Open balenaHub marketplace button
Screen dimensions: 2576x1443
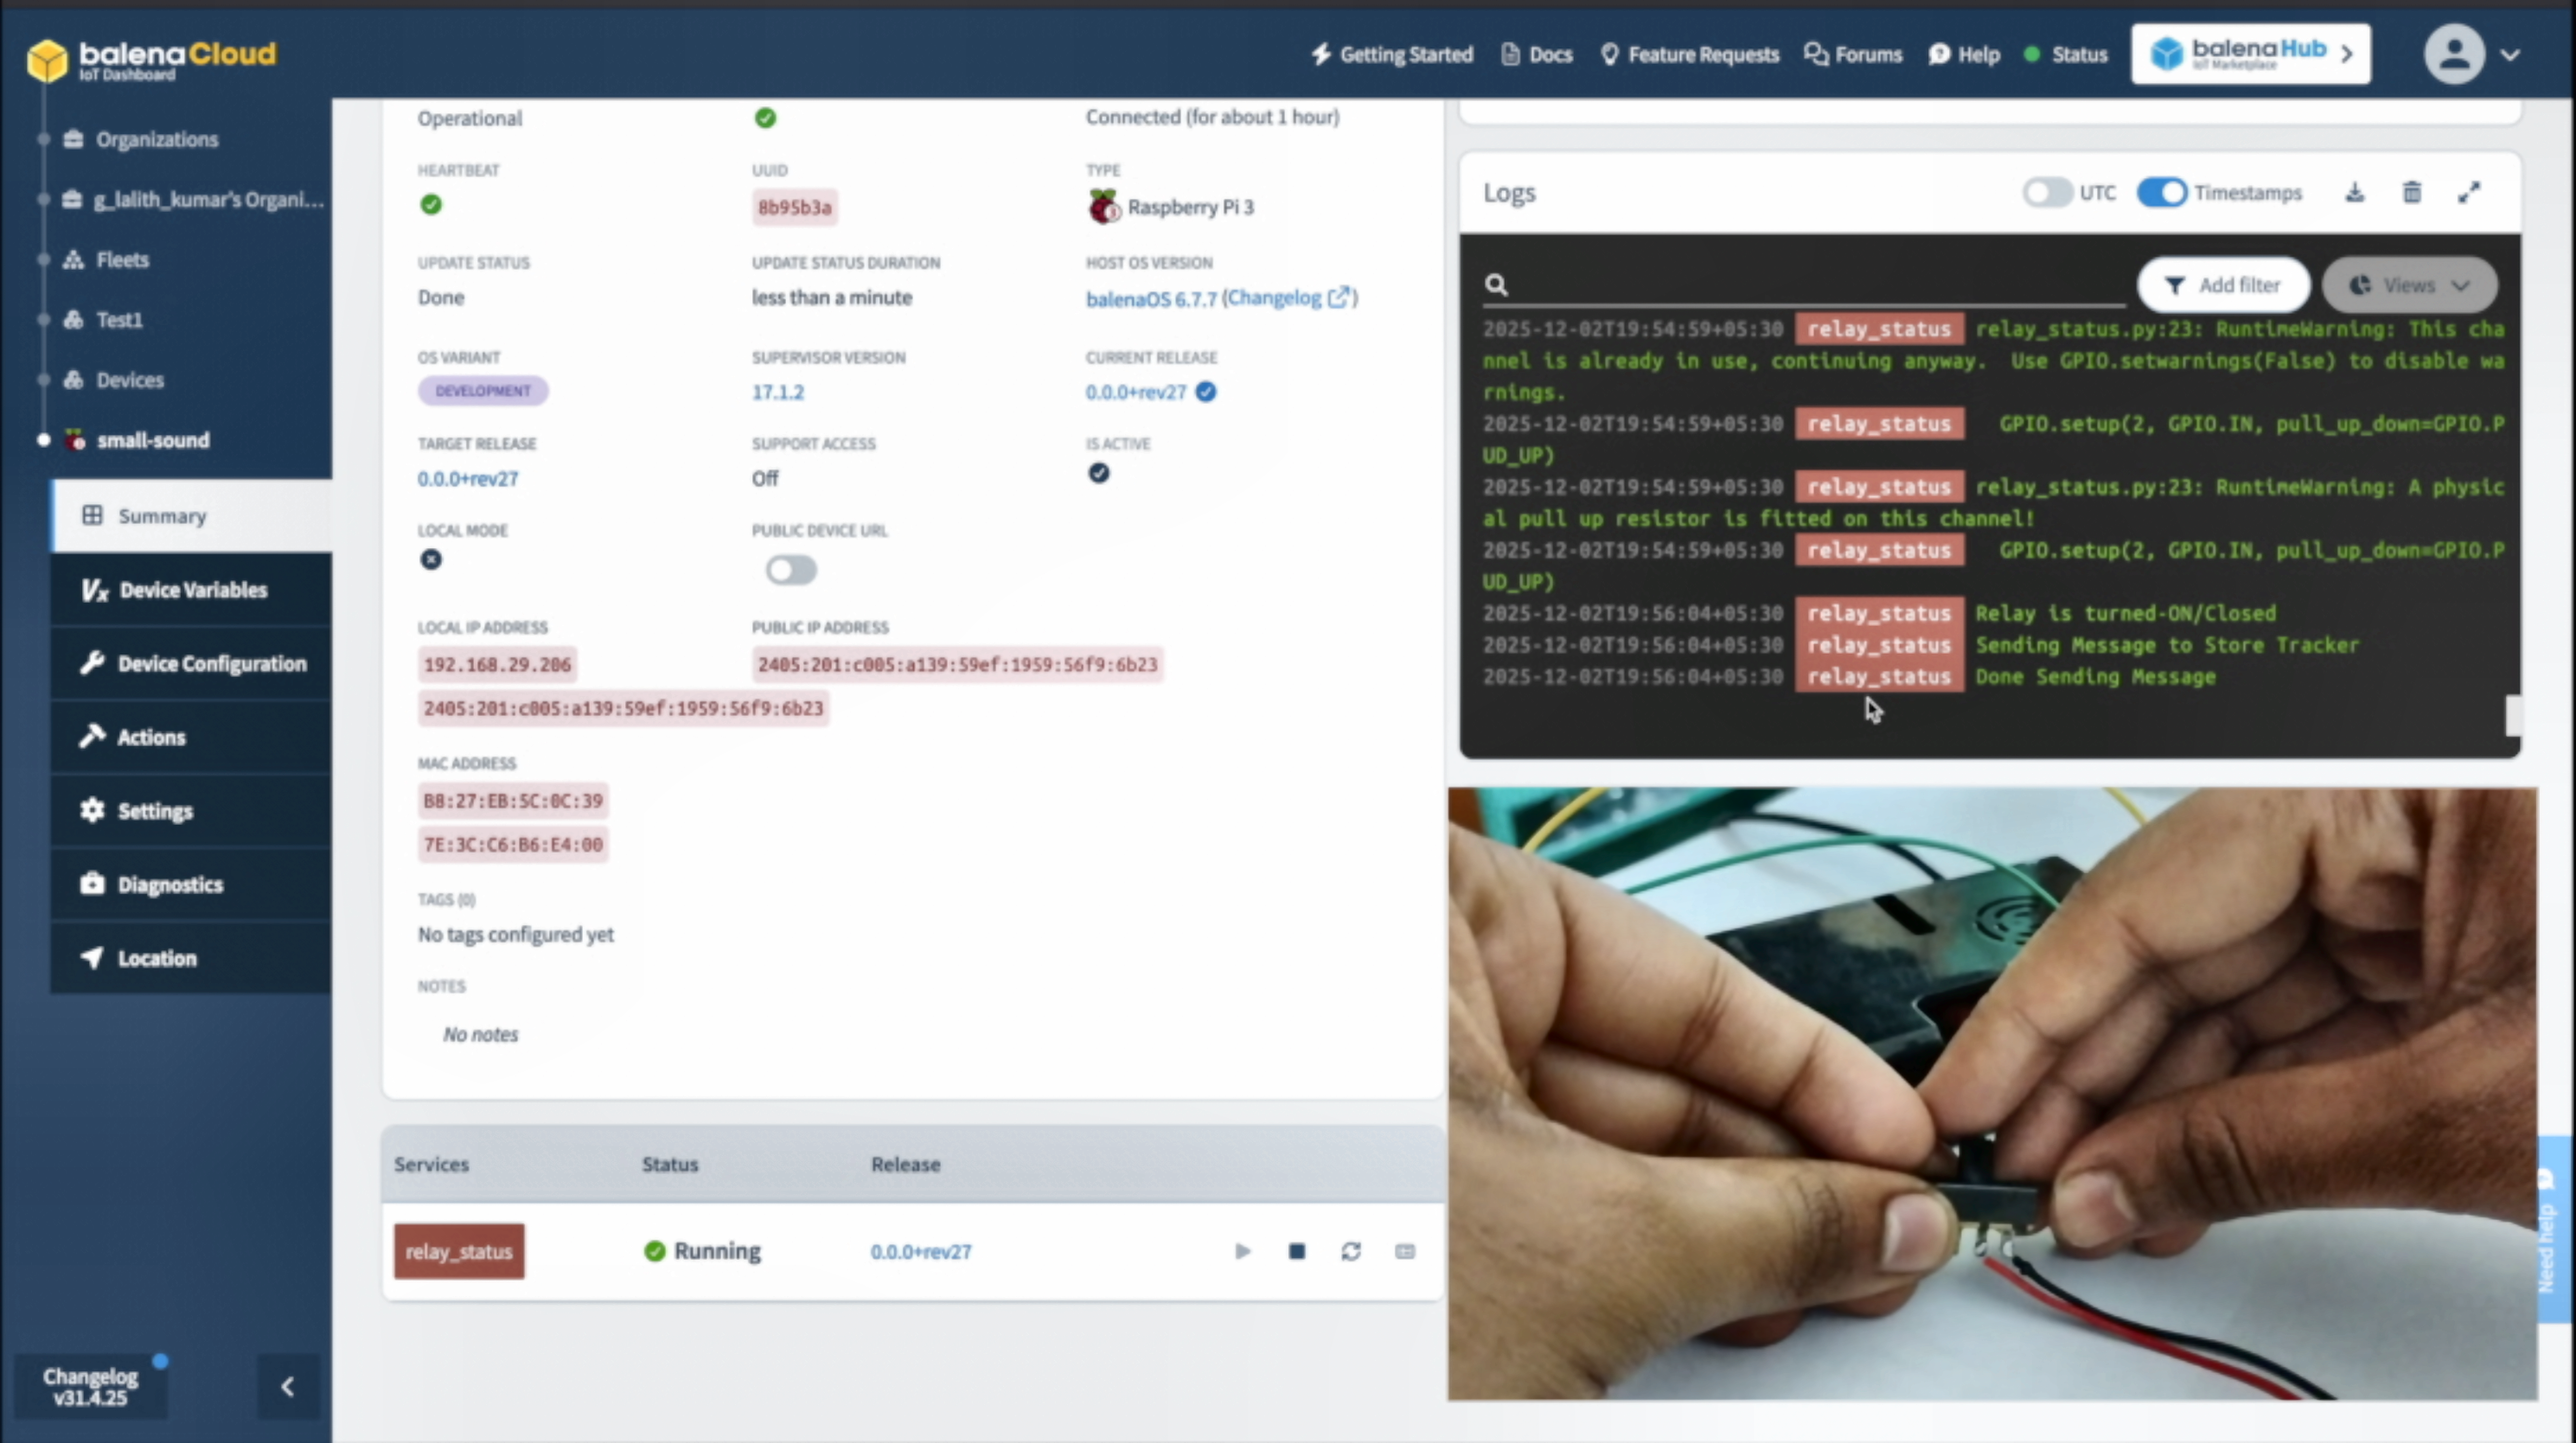(2250, 54)
